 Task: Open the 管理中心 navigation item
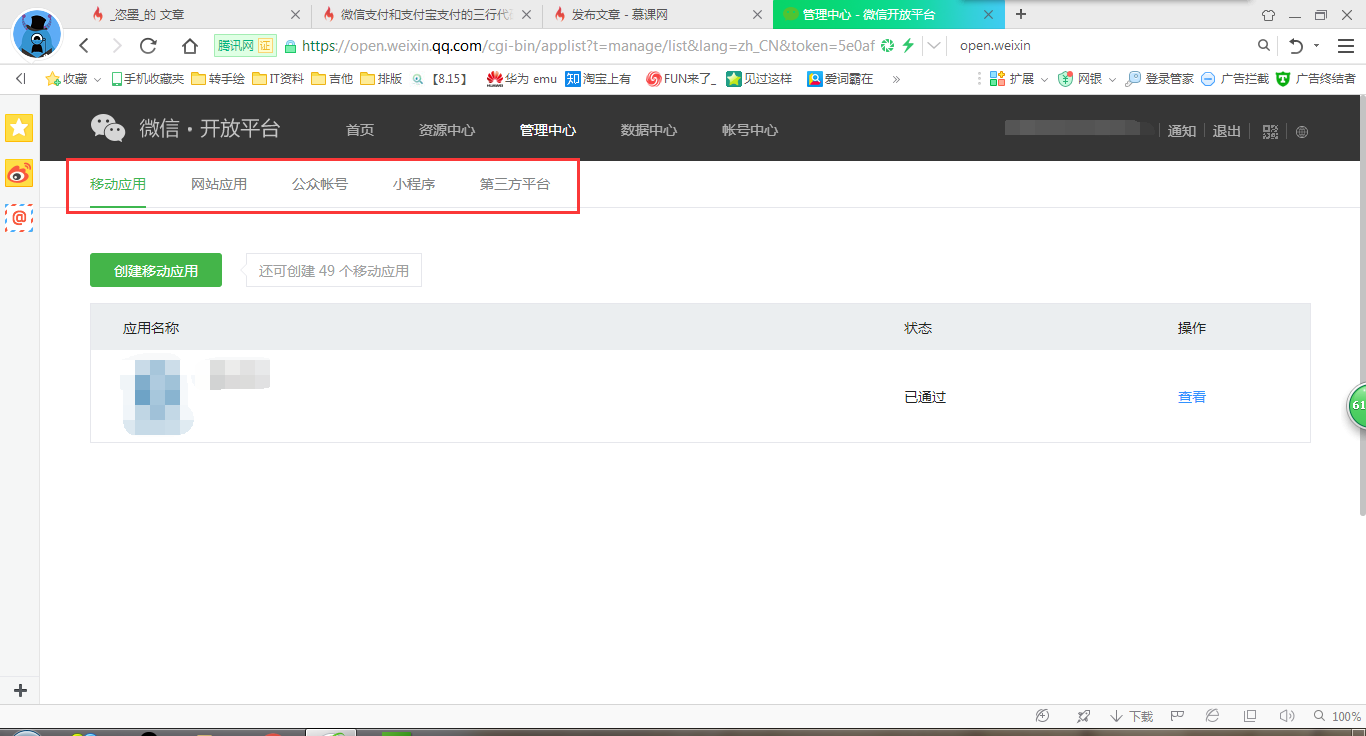(548, 130)
